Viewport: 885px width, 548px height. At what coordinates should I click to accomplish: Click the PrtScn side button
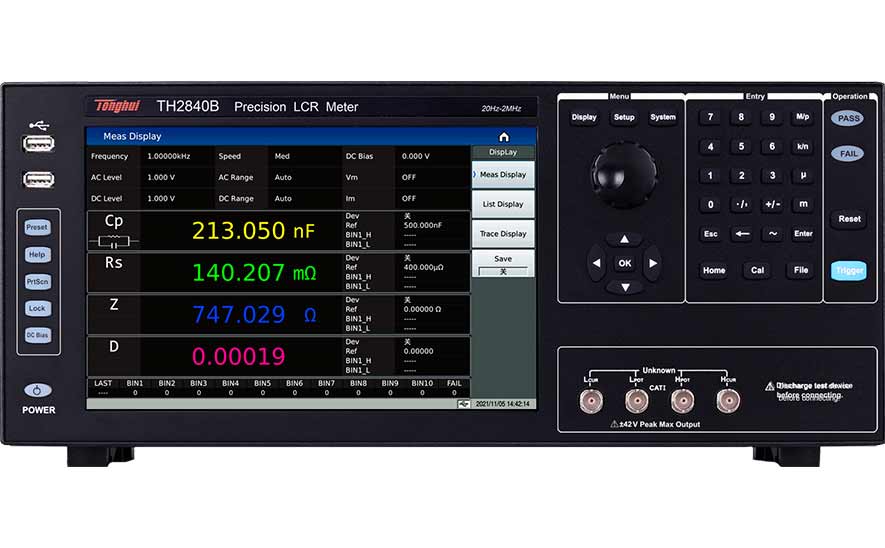[38, 282]
